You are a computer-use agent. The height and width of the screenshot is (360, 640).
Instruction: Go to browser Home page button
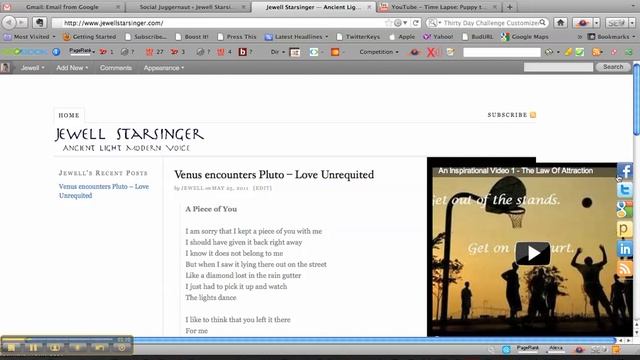click(x=560, y=23)
